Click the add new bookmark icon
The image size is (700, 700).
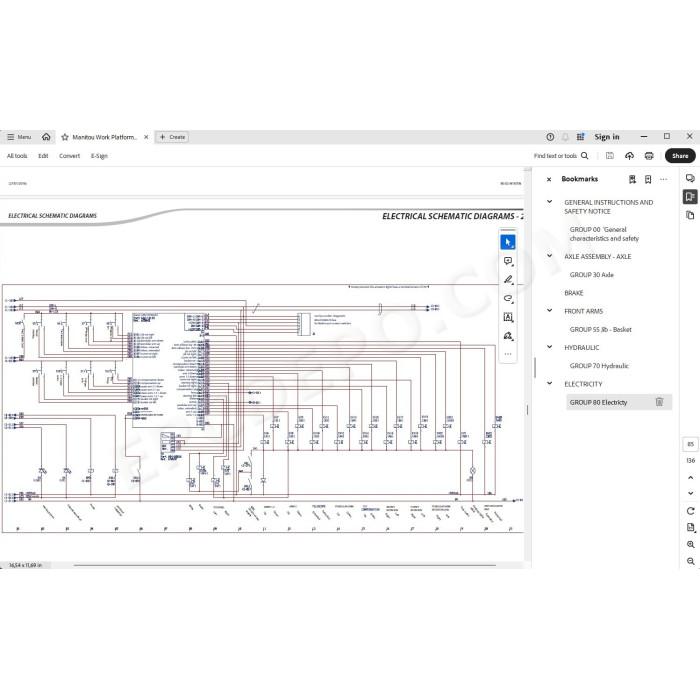[x=648, y=179]
